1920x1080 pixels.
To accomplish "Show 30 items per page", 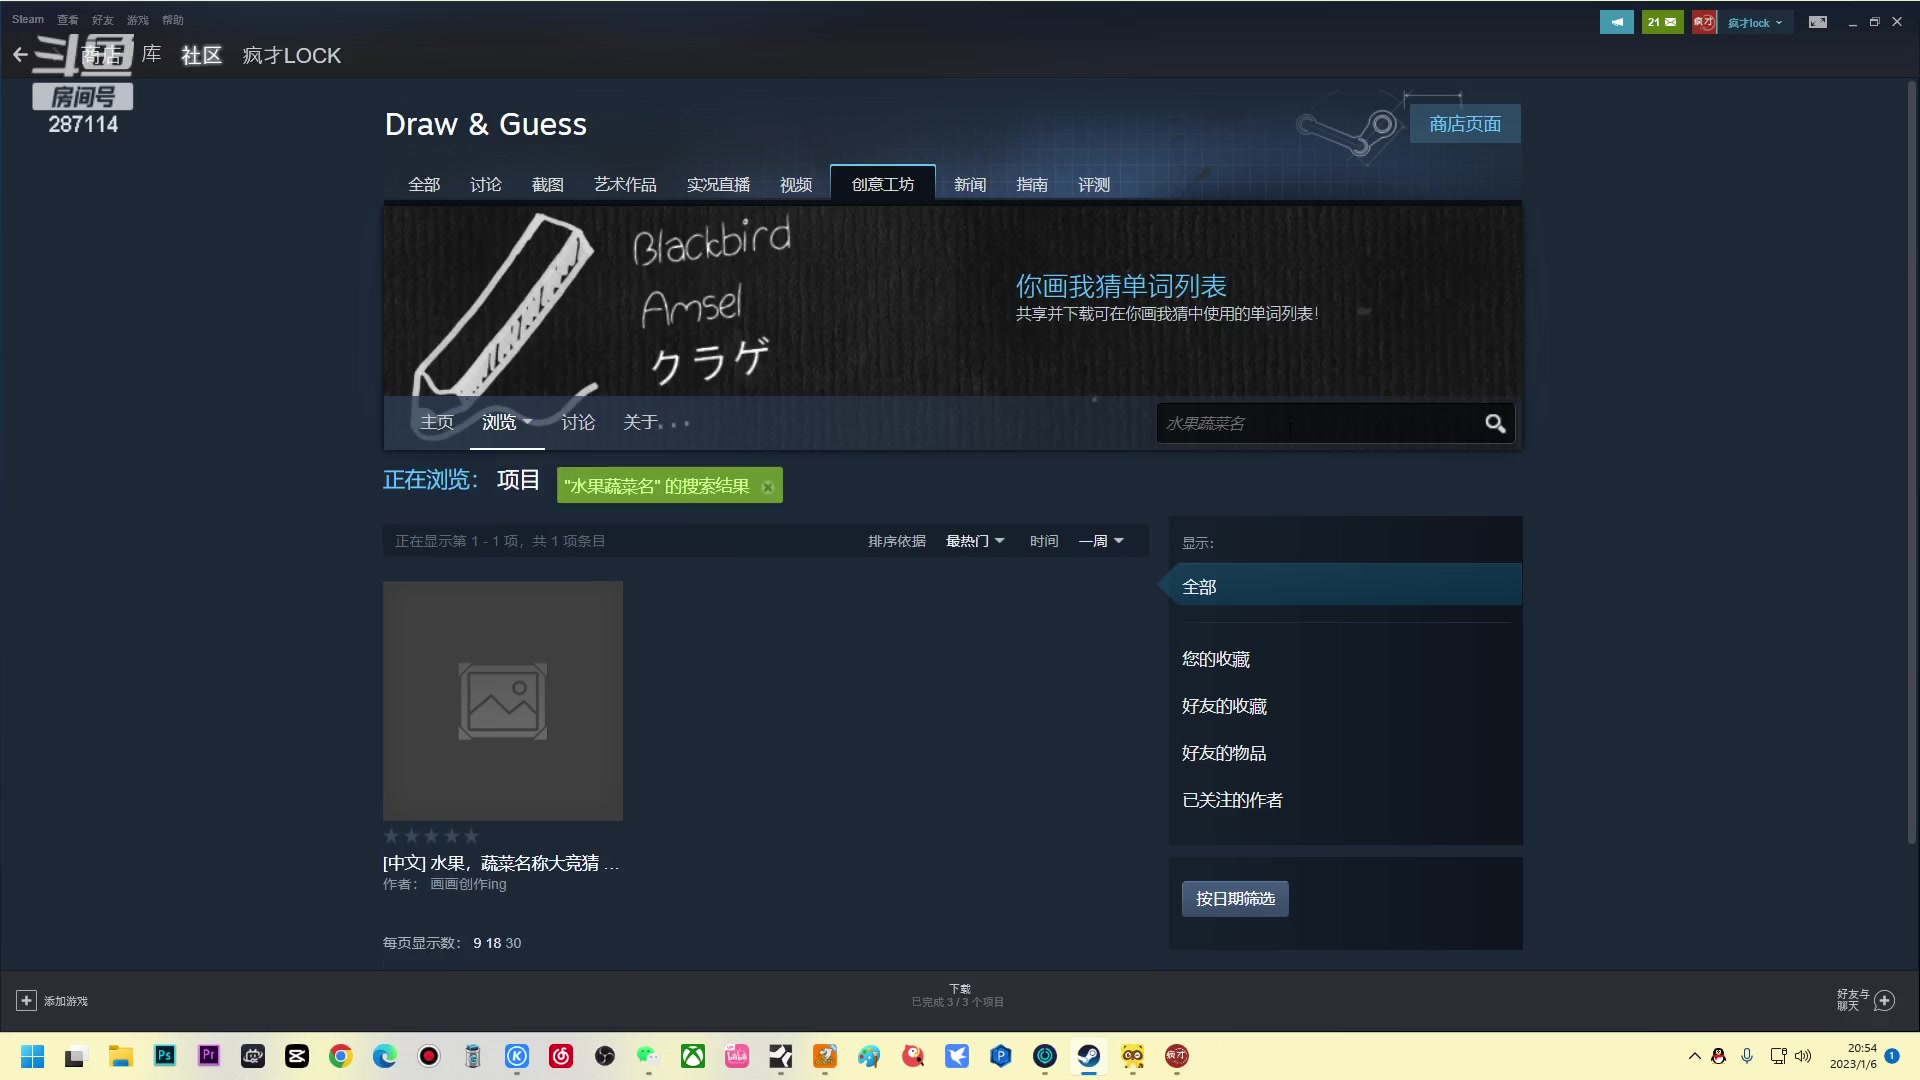I will coord(513,943).
